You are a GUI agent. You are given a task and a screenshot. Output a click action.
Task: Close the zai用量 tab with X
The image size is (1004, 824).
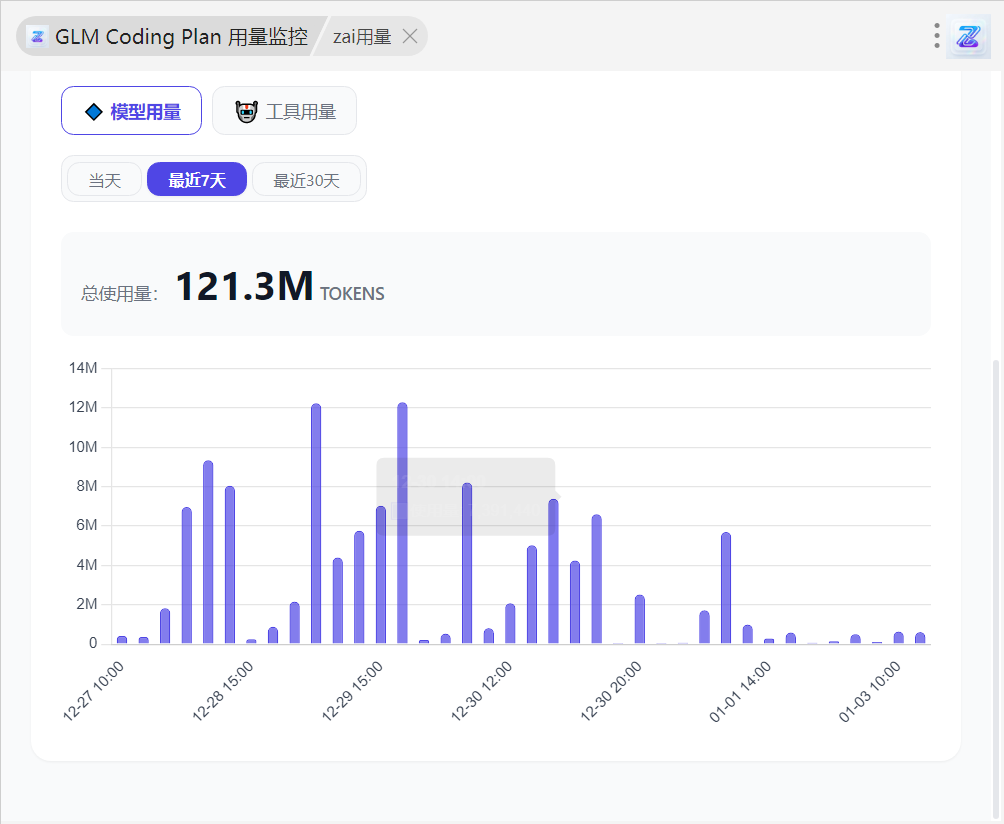coord(410,37)
